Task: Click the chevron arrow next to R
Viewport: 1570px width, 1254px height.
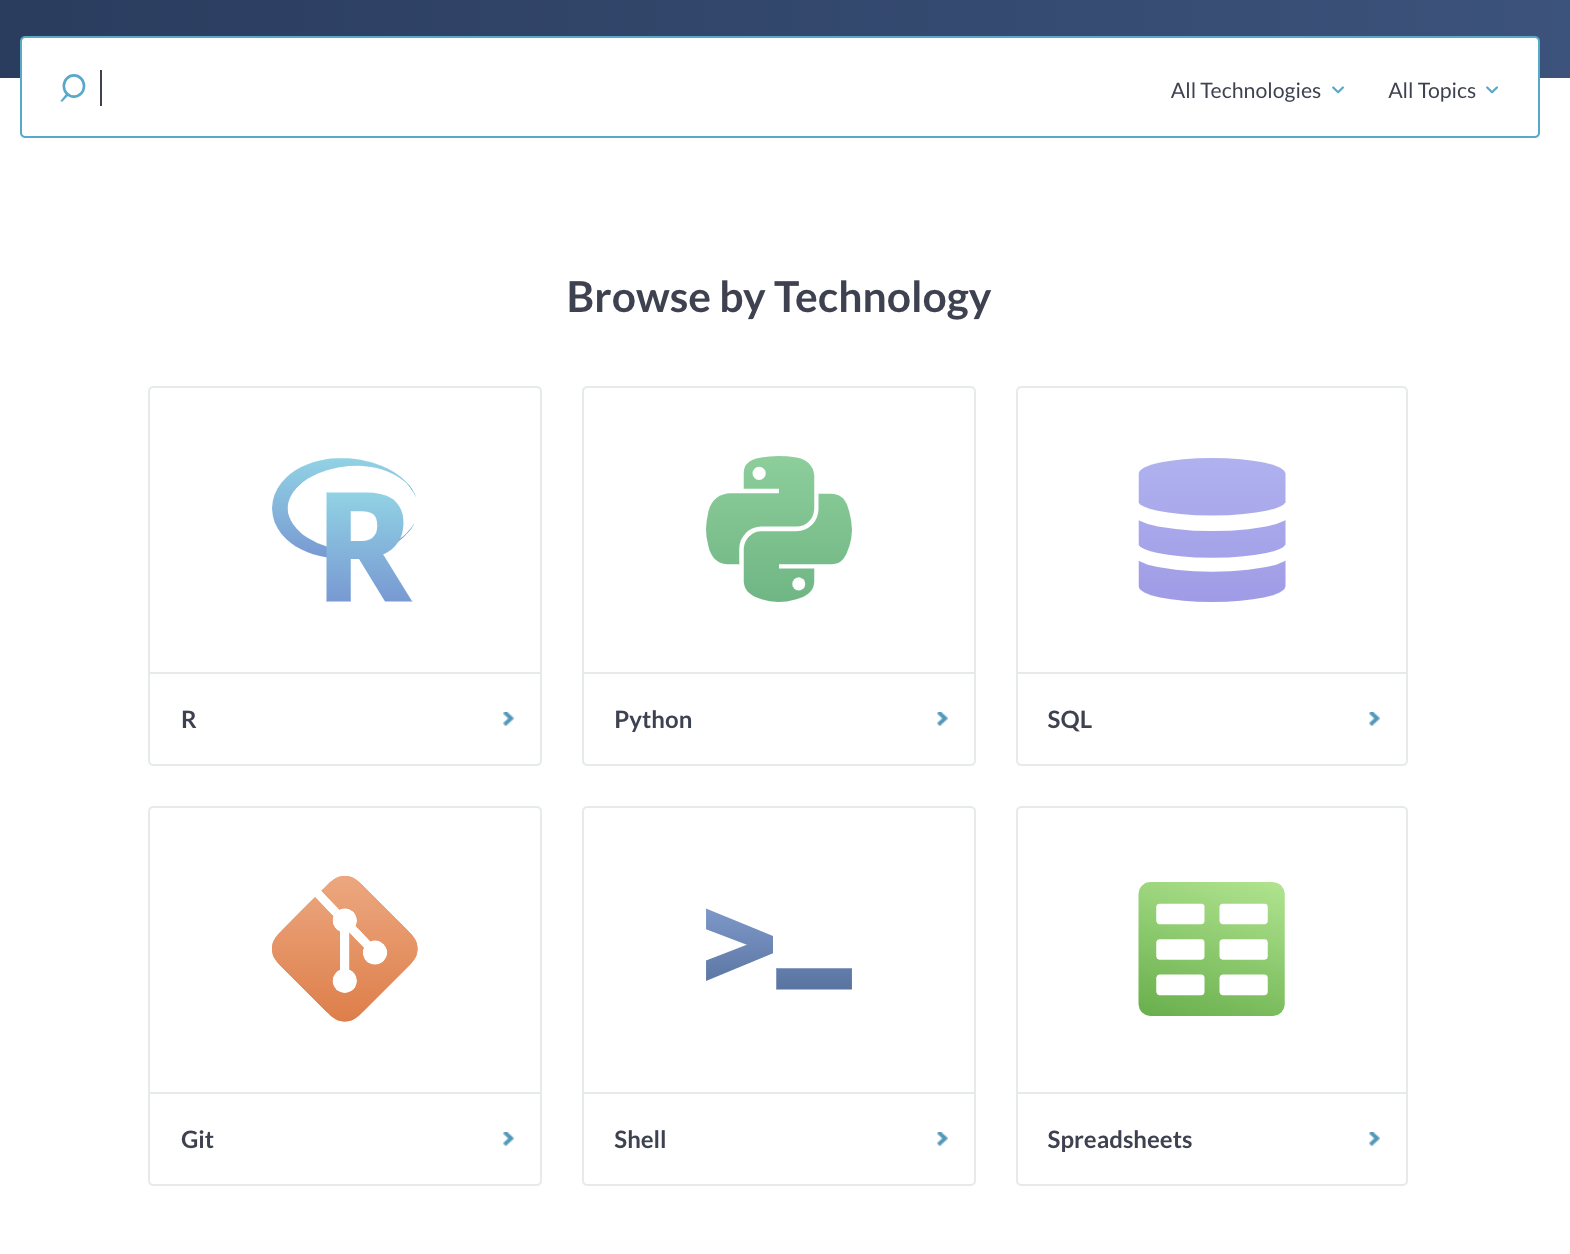Action: 508,718
